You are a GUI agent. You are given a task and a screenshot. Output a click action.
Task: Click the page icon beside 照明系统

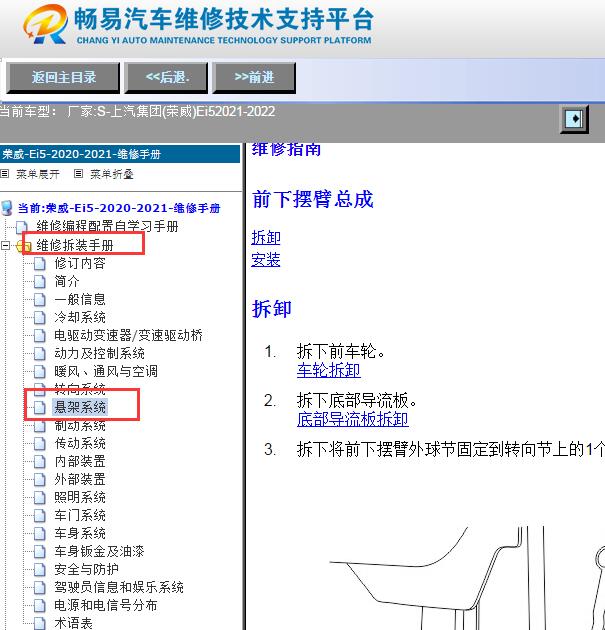(x=39, y=497)
